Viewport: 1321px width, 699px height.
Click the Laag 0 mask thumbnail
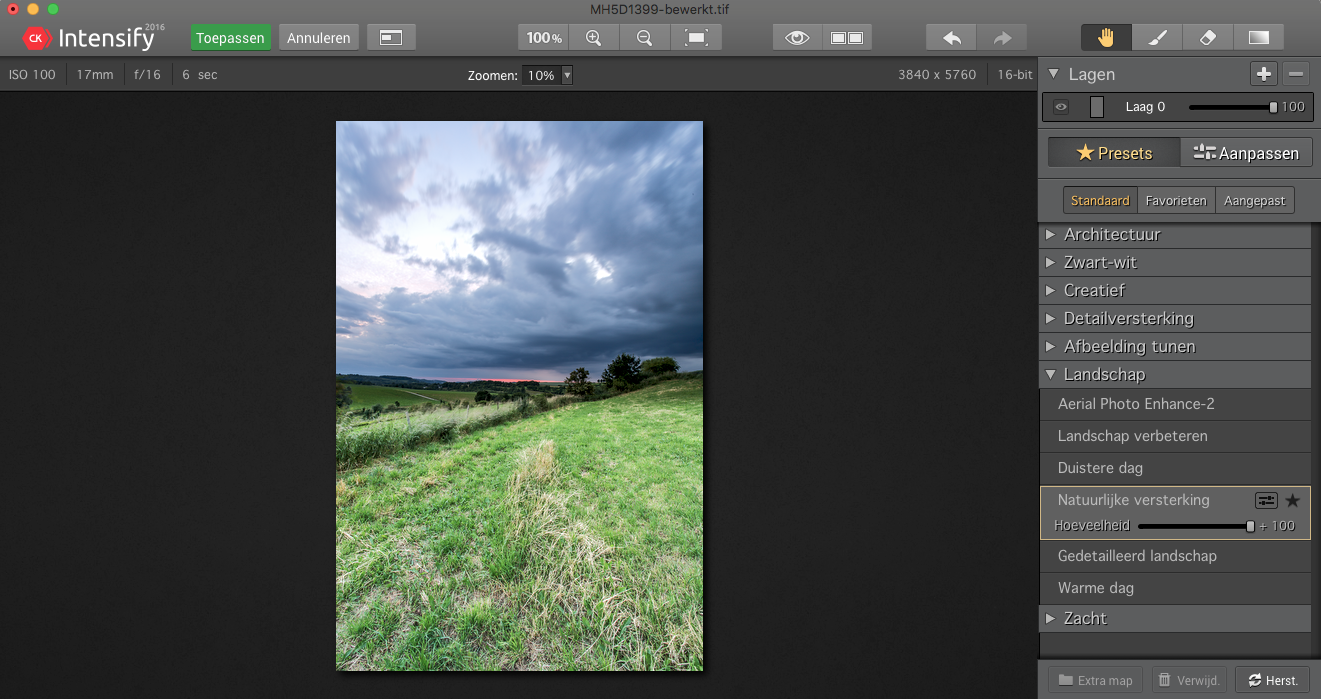1097,107
